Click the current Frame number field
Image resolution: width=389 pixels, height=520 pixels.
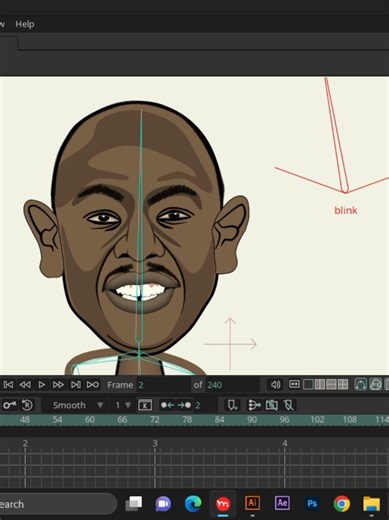click(x=163, y=385)
